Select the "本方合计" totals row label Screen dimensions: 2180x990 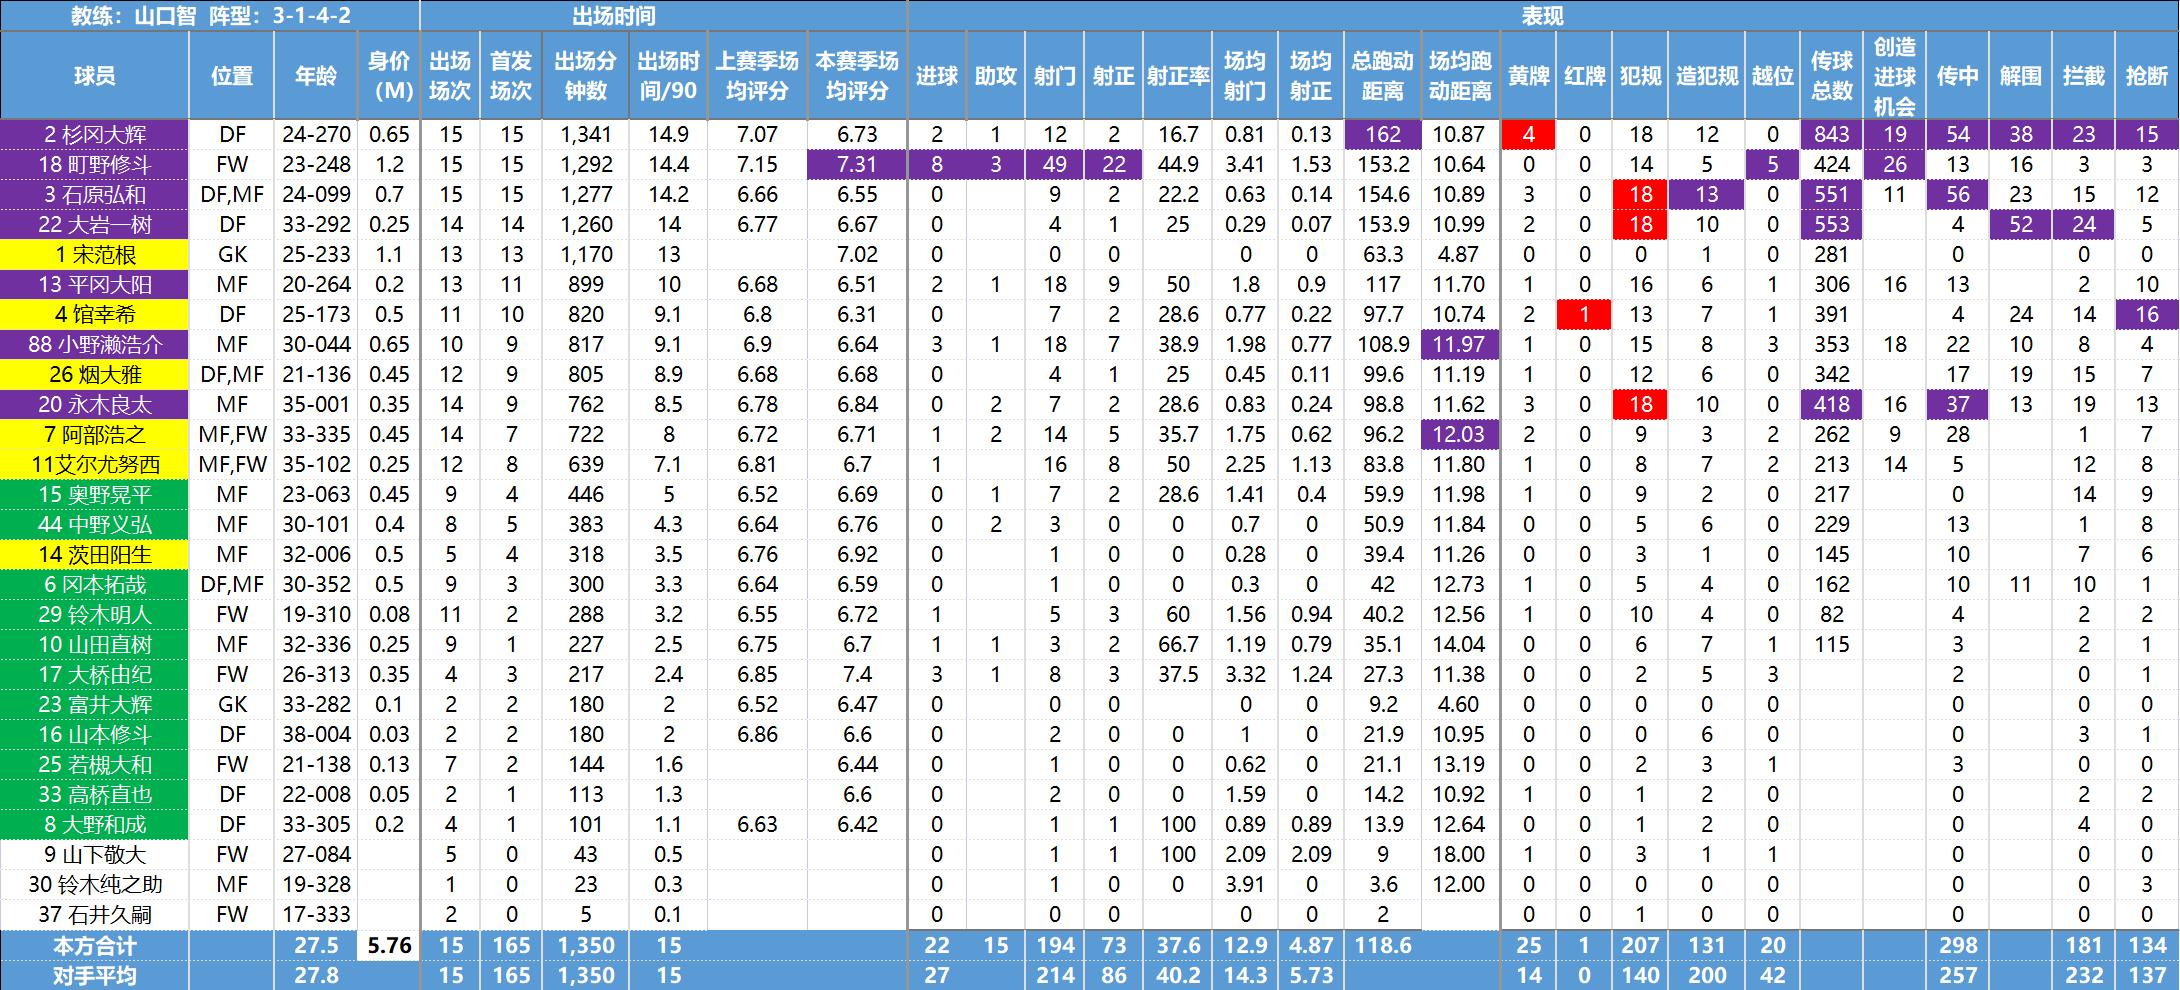(x=95, y=945)
